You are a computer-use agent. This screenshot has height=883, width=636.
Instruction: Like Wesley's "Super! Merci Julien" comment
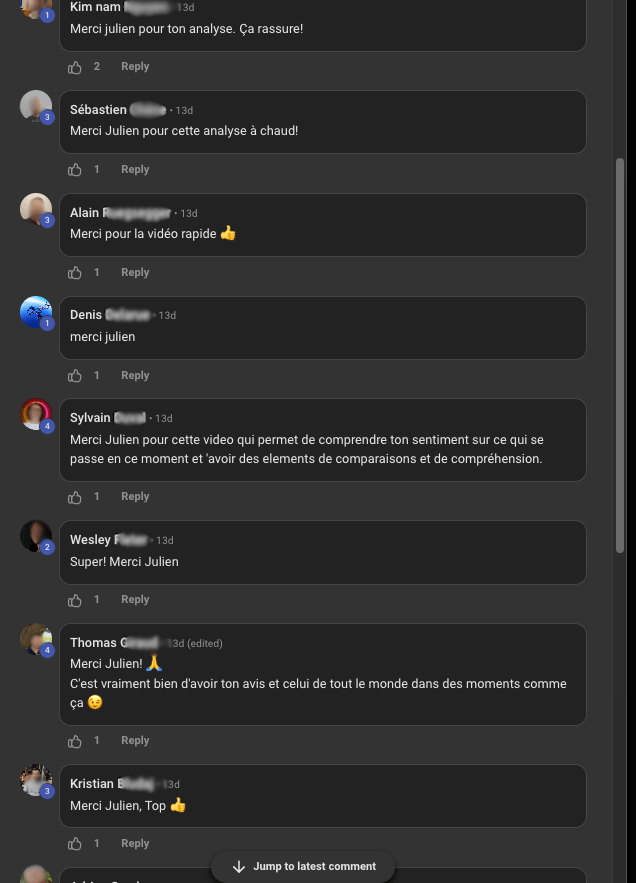point(75,600)
